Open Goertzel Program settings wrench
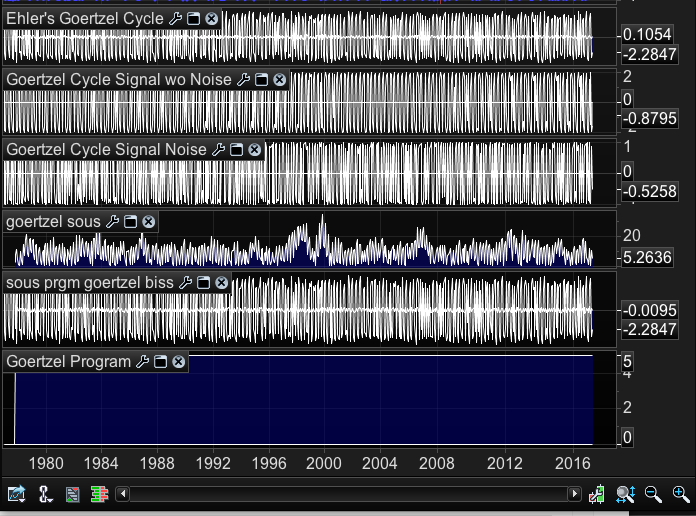Screen dimensions: 696x516 142,362
